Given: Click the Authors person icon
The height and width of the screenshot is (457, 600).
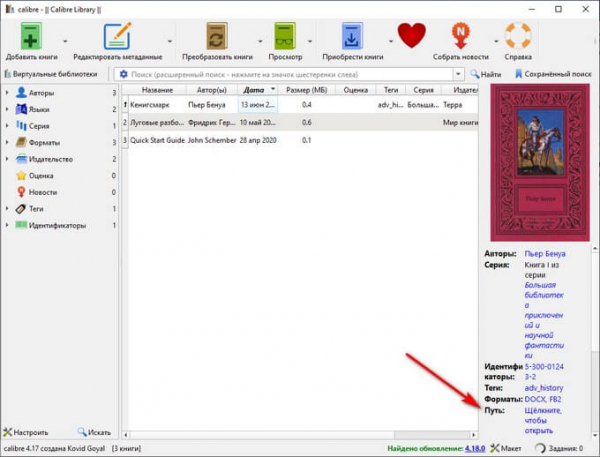Looking at the screenshot, I should [x=21, y=92].
